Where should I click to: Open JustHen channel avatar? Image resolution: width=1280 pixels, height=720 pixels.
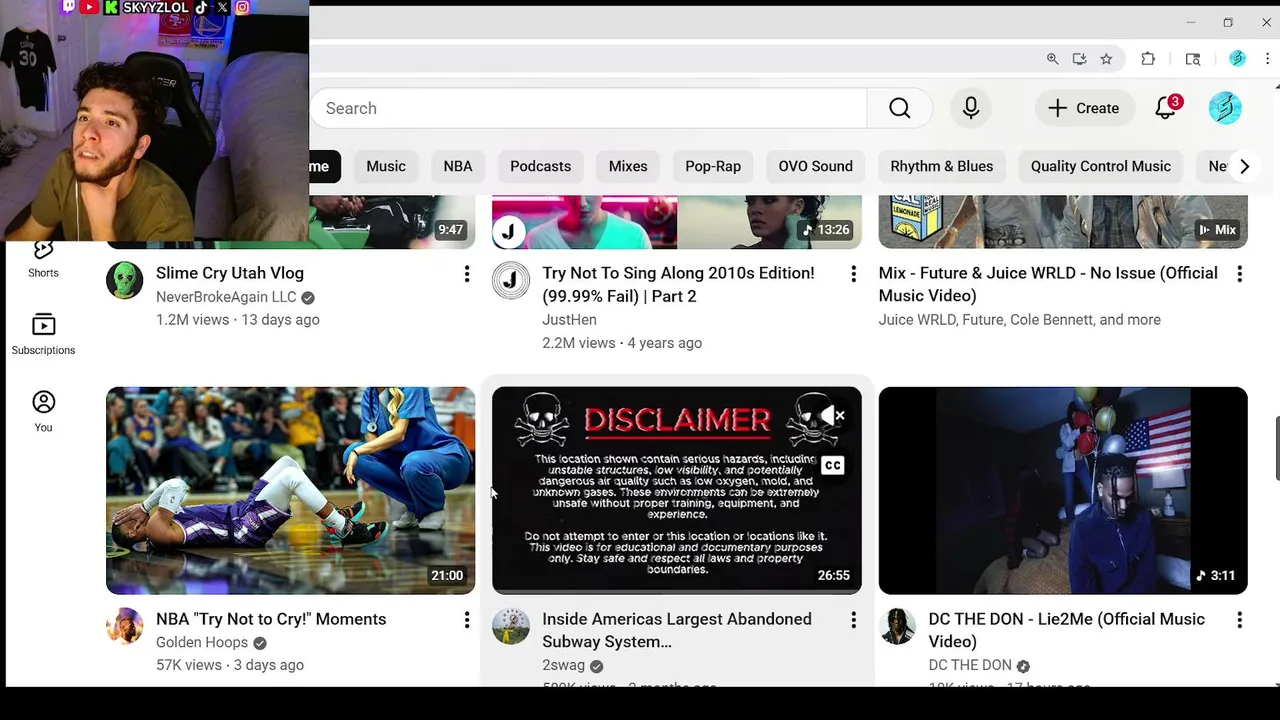[511, 281]
